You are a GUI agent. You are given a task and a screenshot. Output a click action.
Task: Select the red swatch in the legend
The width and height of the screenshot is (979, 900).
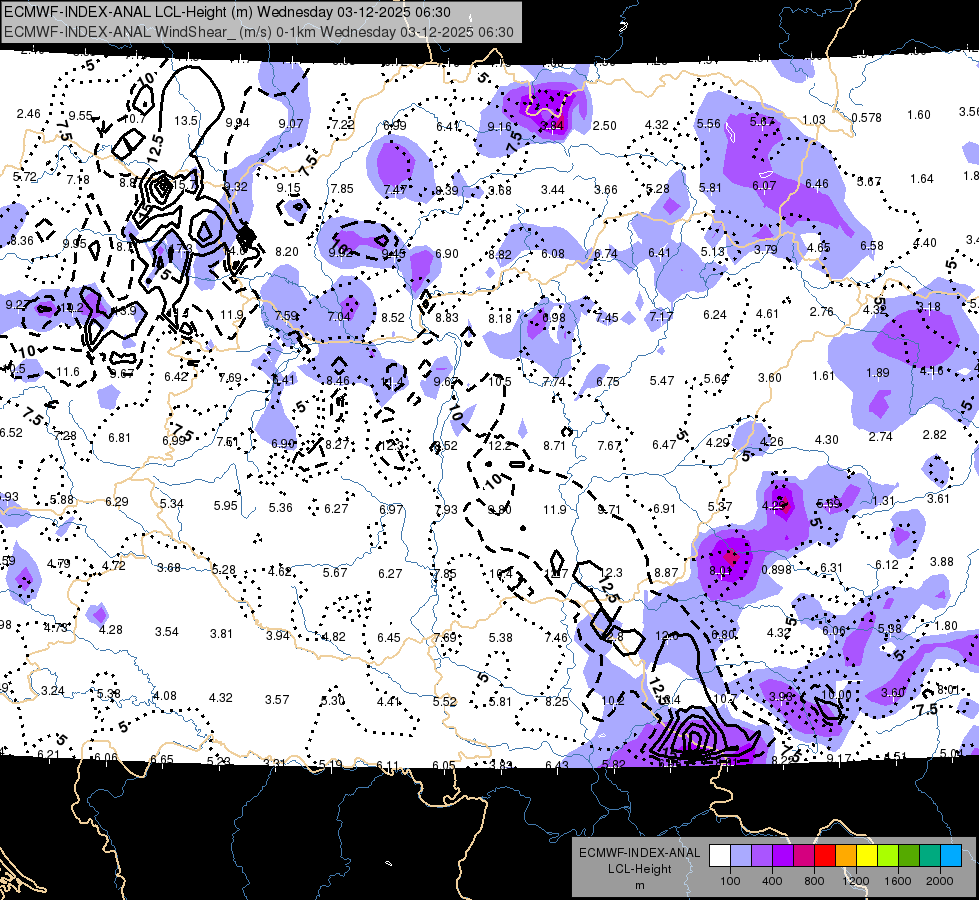pos(825,855)
